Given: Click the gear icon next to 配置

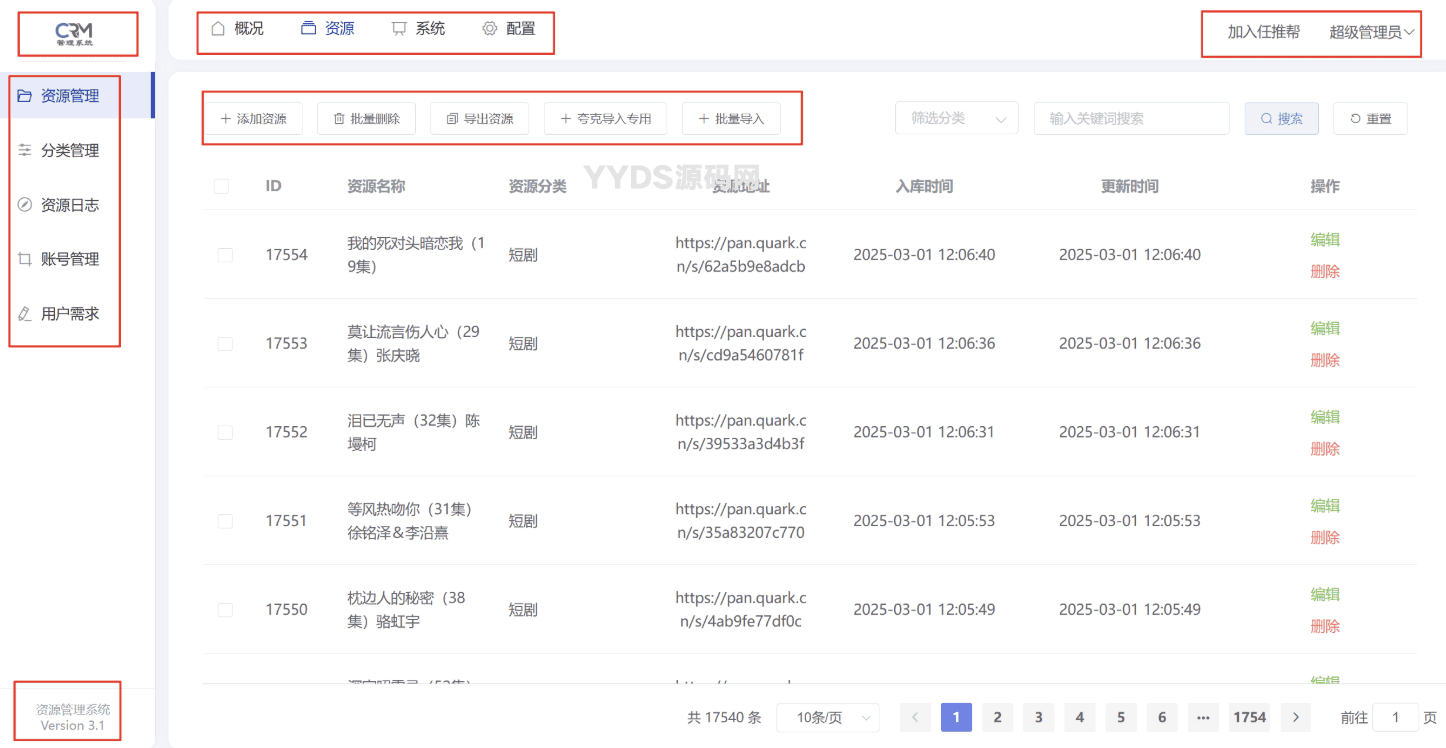Looking at the screenshot, I should coord(490,28).
